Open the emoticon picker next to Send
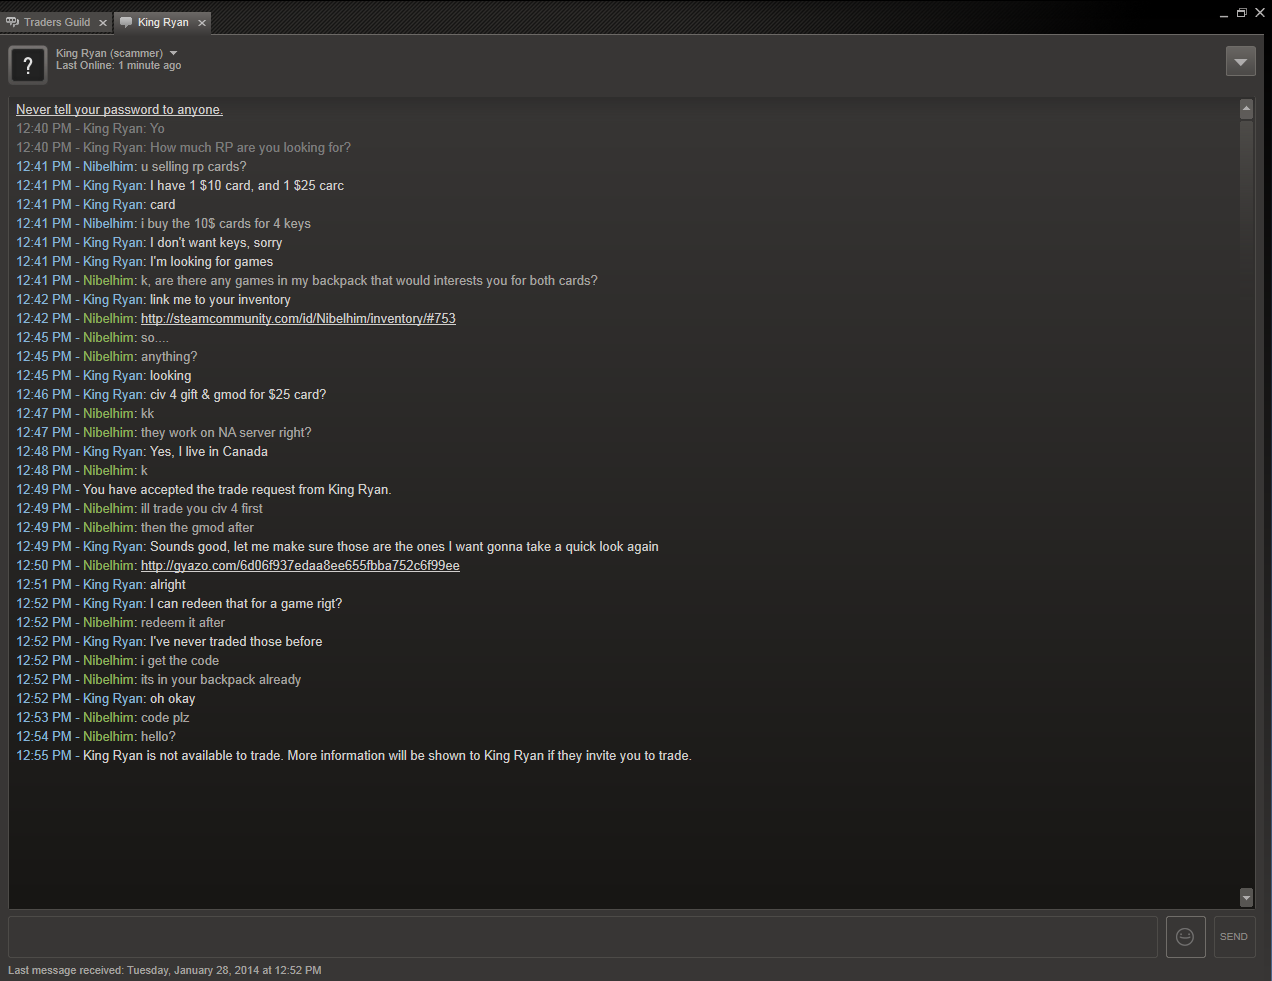The width and height of the screenshot is (1272, 981). pyautogui.click(x=1185, y=937)
